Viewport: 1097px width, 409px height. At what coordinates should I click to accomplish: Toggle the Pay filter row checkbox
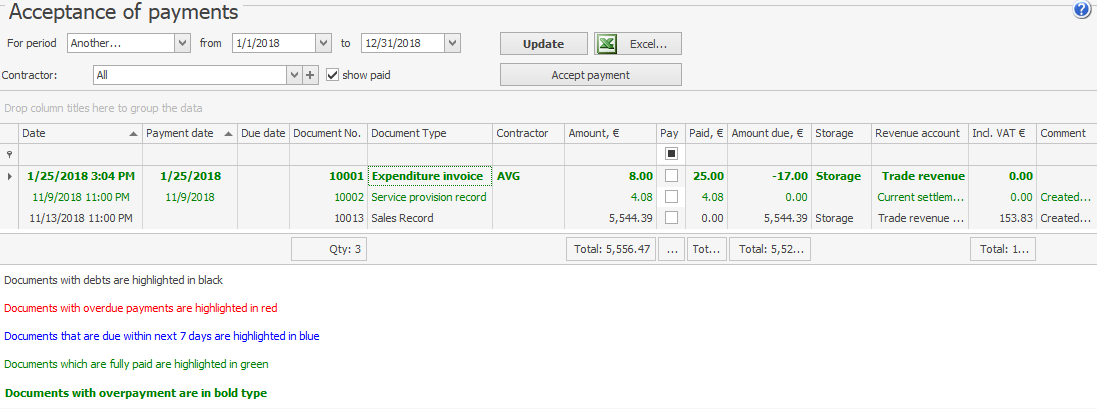click(x=671, y=154)
